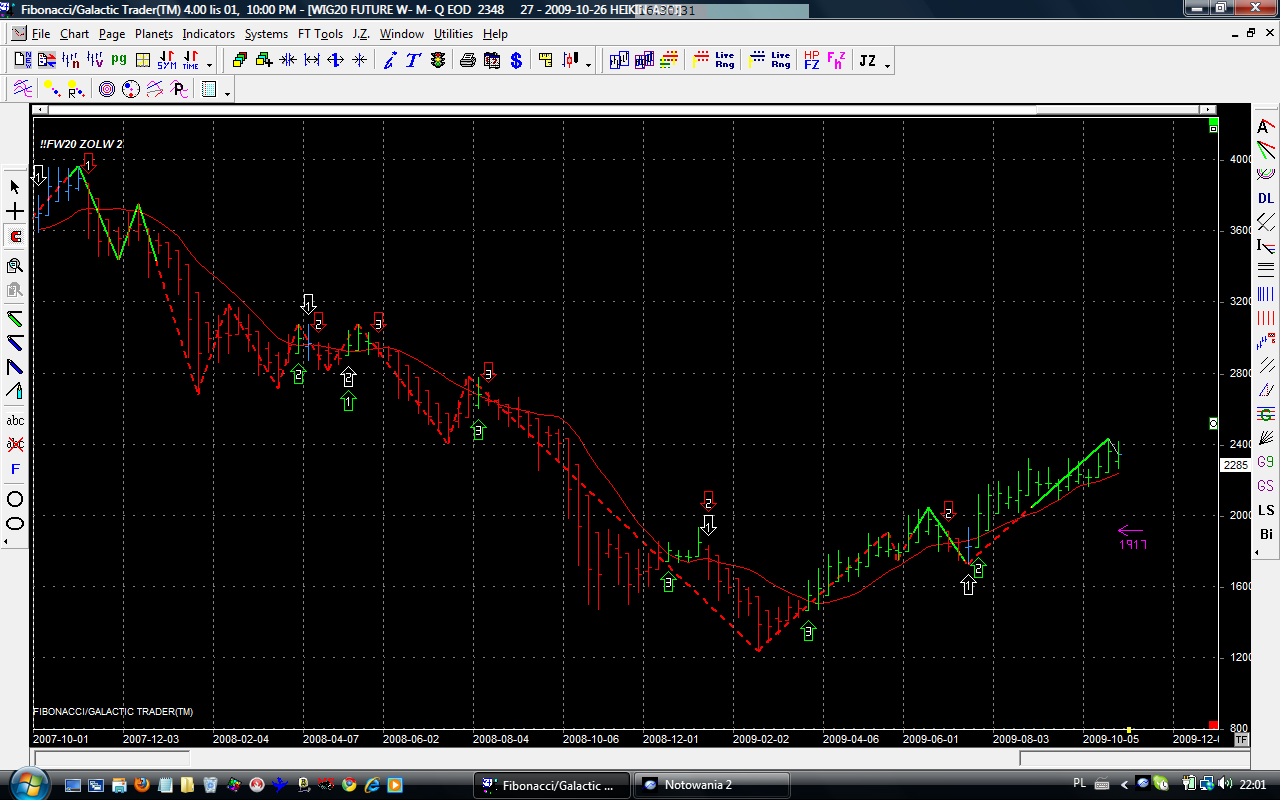Select the circle drawing tool in left toolbar
The image size is (1280, 800).
pos(15,499)
